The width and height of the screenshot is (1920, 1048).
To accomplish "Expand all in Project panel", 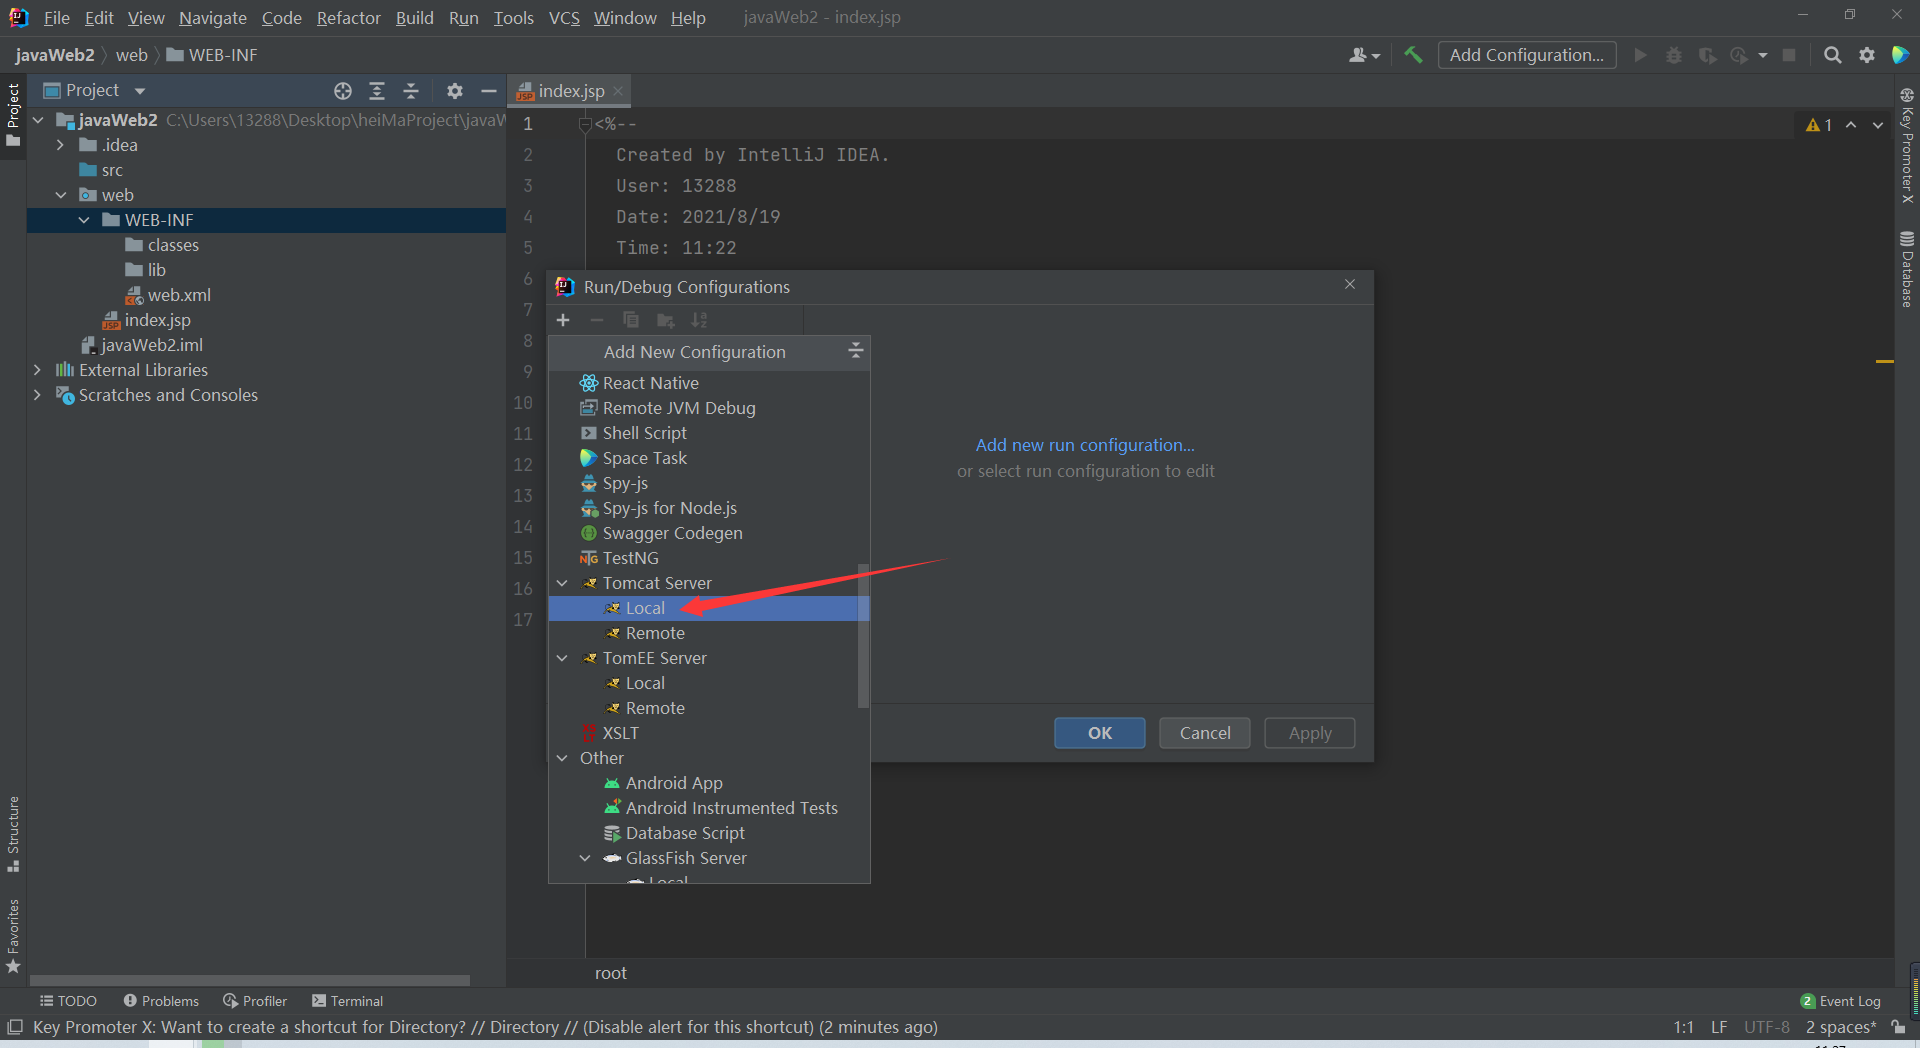I will click(x=377, y=91).
